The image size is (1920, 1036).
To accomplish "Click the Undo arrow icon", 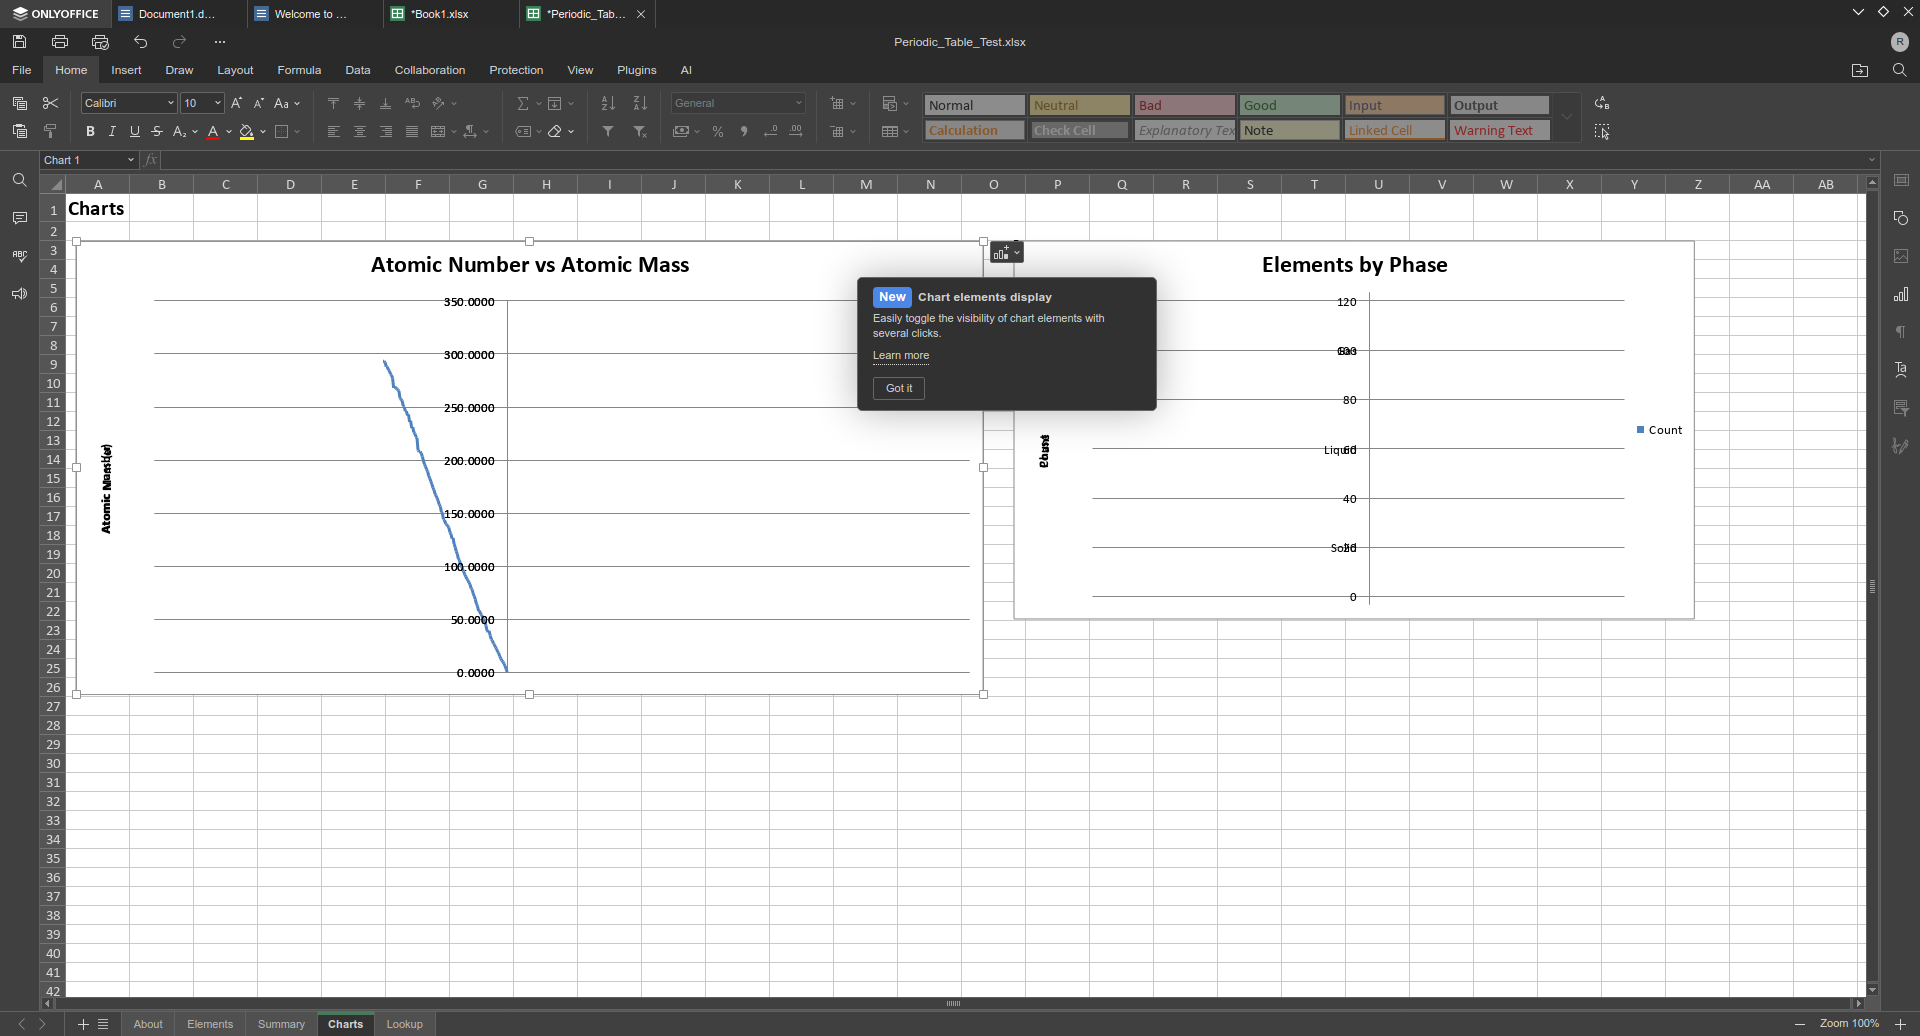I will pos(140,42).
